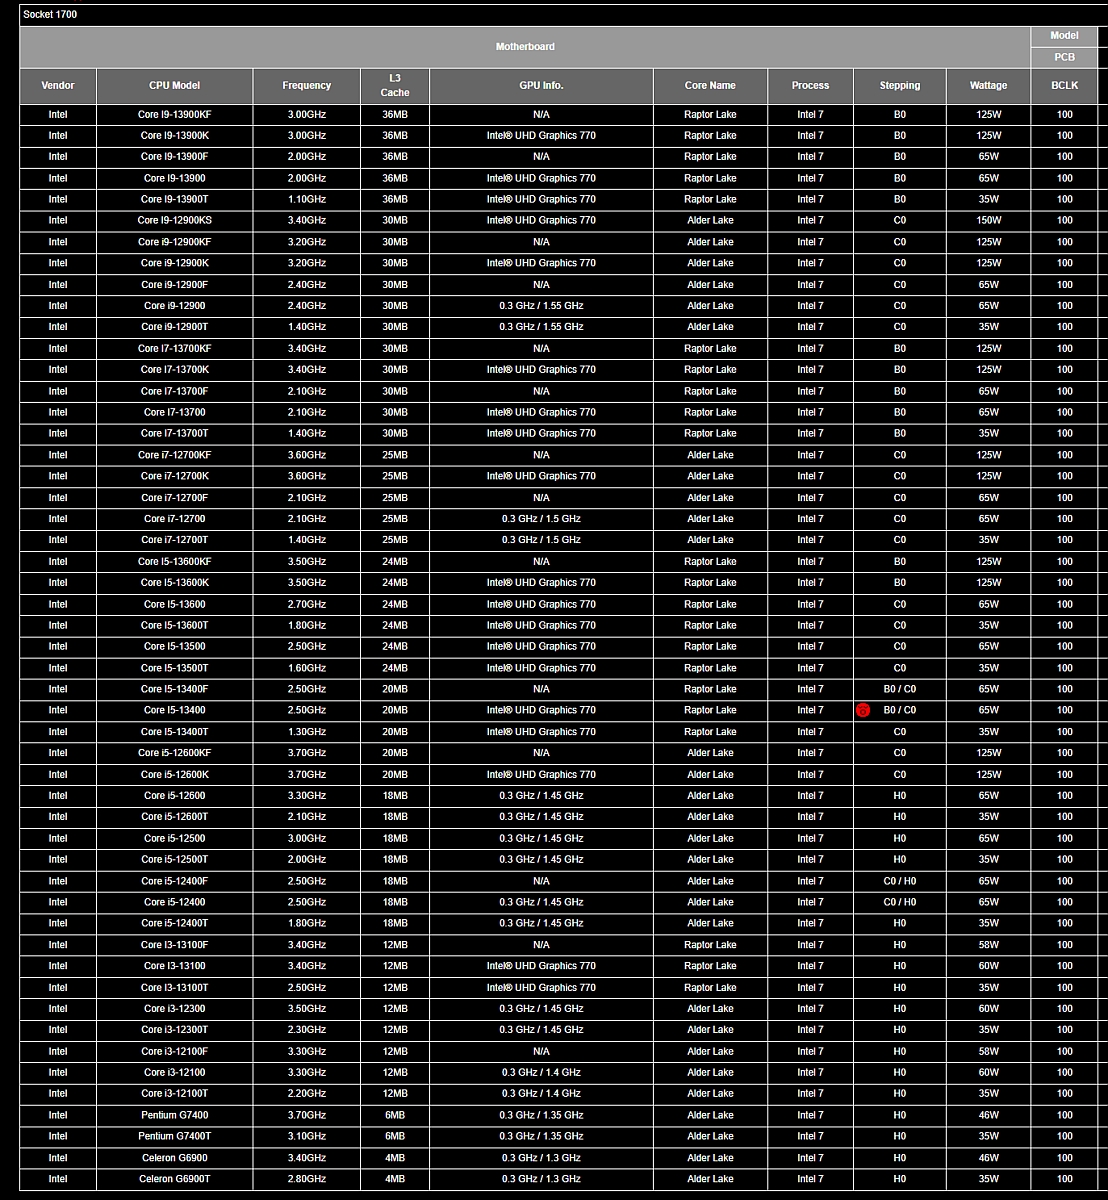The width and height of the screenshot is (1108, 1200).
Task: Select the Core i3-12300 cell
Action: point(175,1009)
